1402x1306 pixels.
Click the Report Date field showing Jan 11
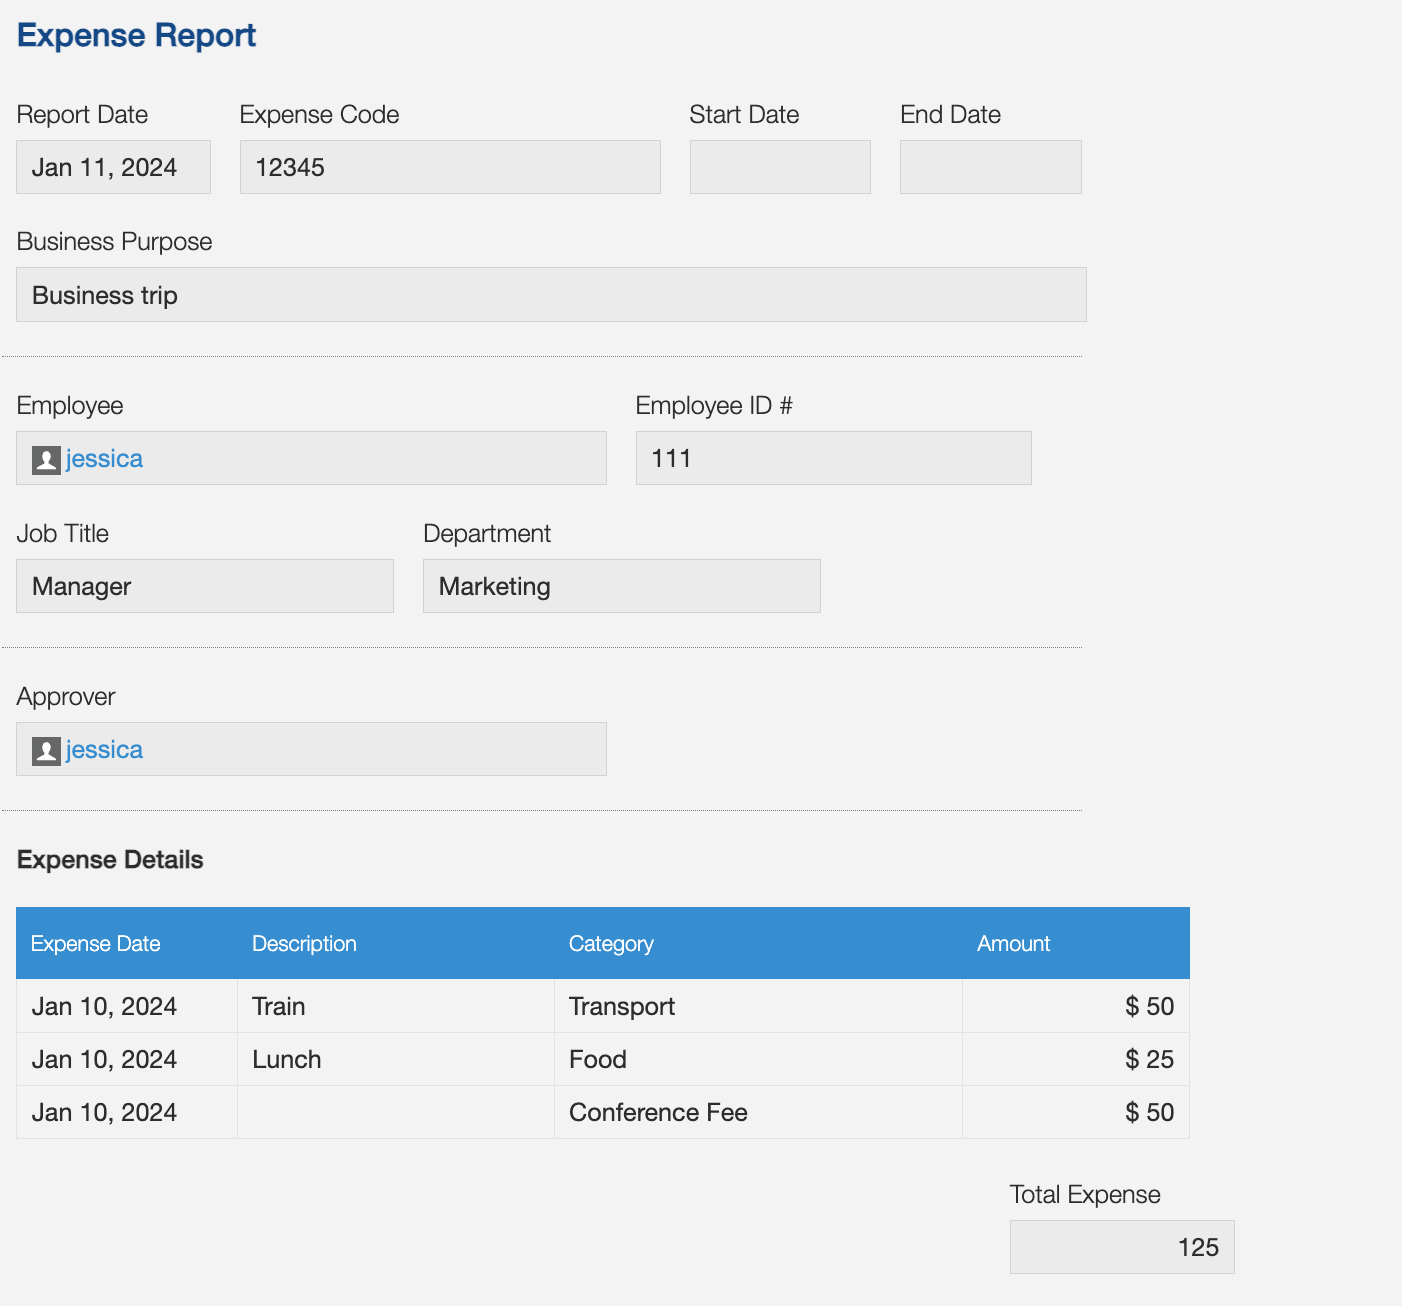tap(112, 167)
